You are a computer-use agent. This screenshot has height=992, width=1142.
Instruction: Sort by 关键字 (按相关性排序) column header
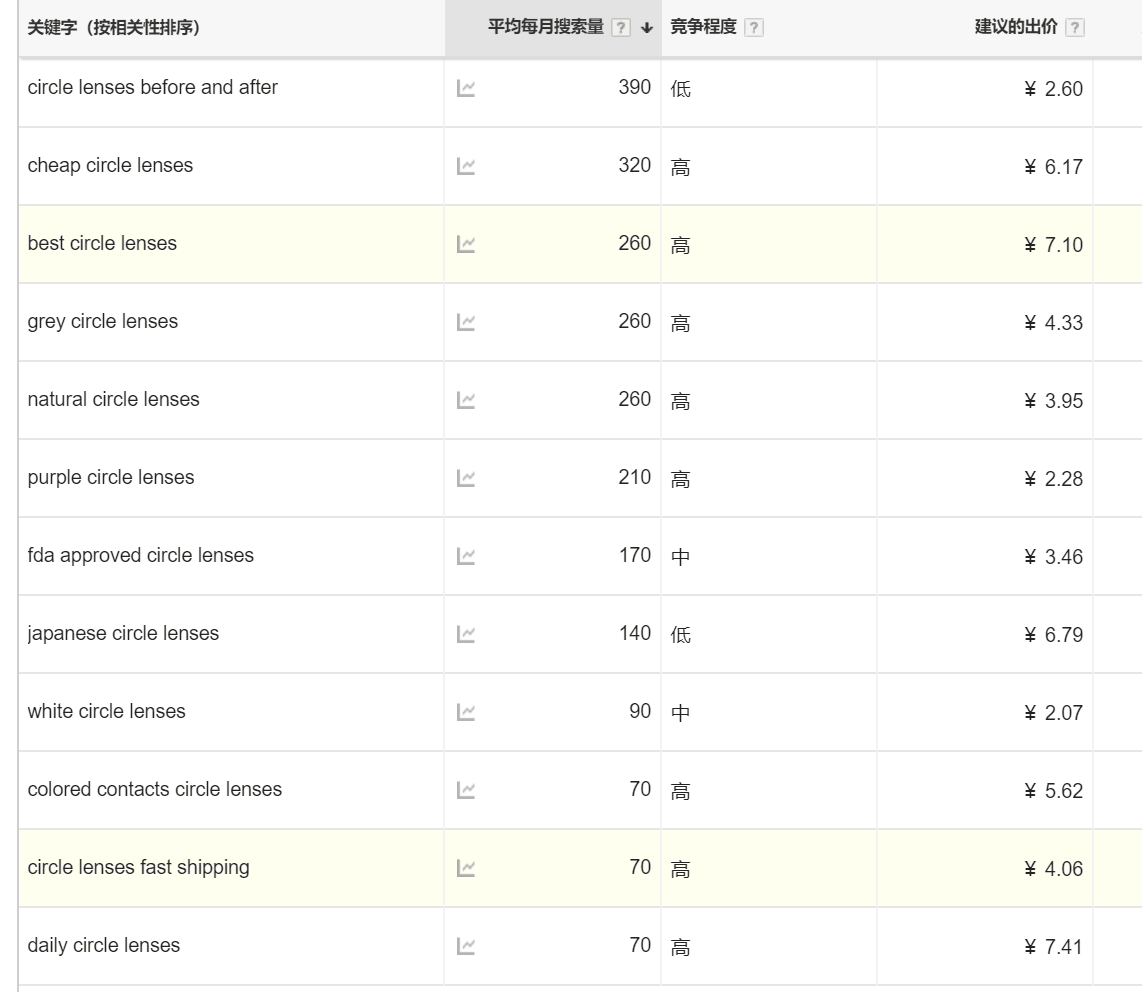pos(114,28)
